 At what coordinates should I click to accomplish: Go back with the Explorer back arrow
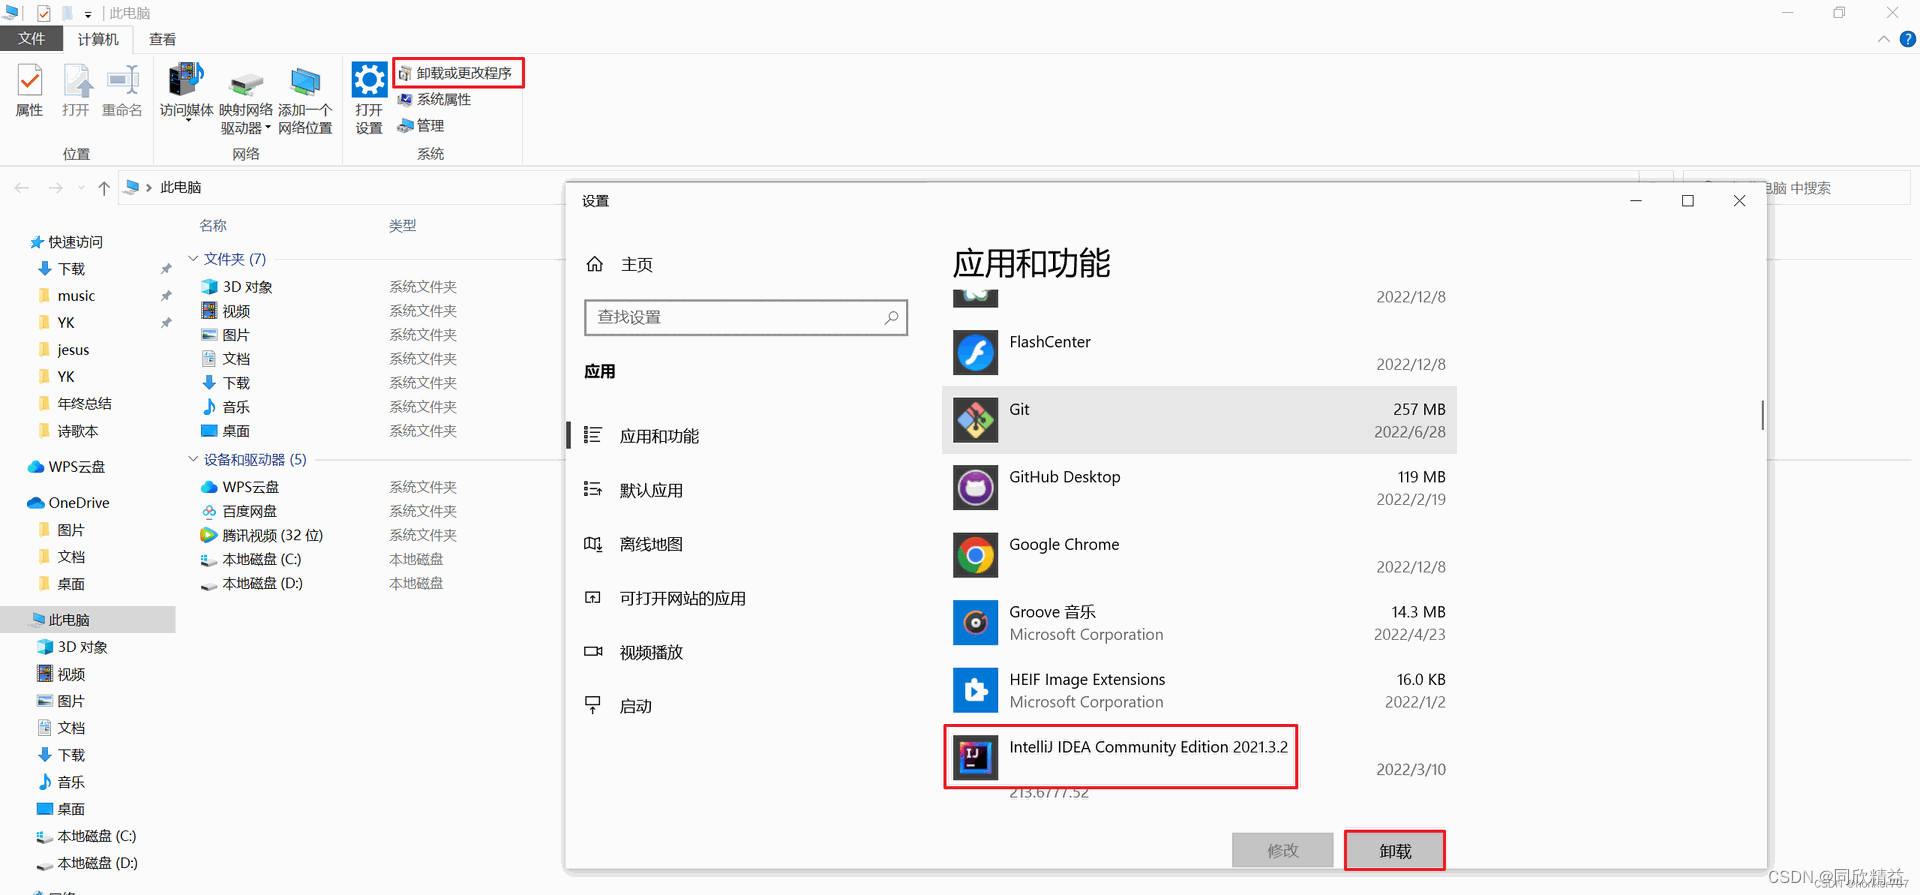22,187
